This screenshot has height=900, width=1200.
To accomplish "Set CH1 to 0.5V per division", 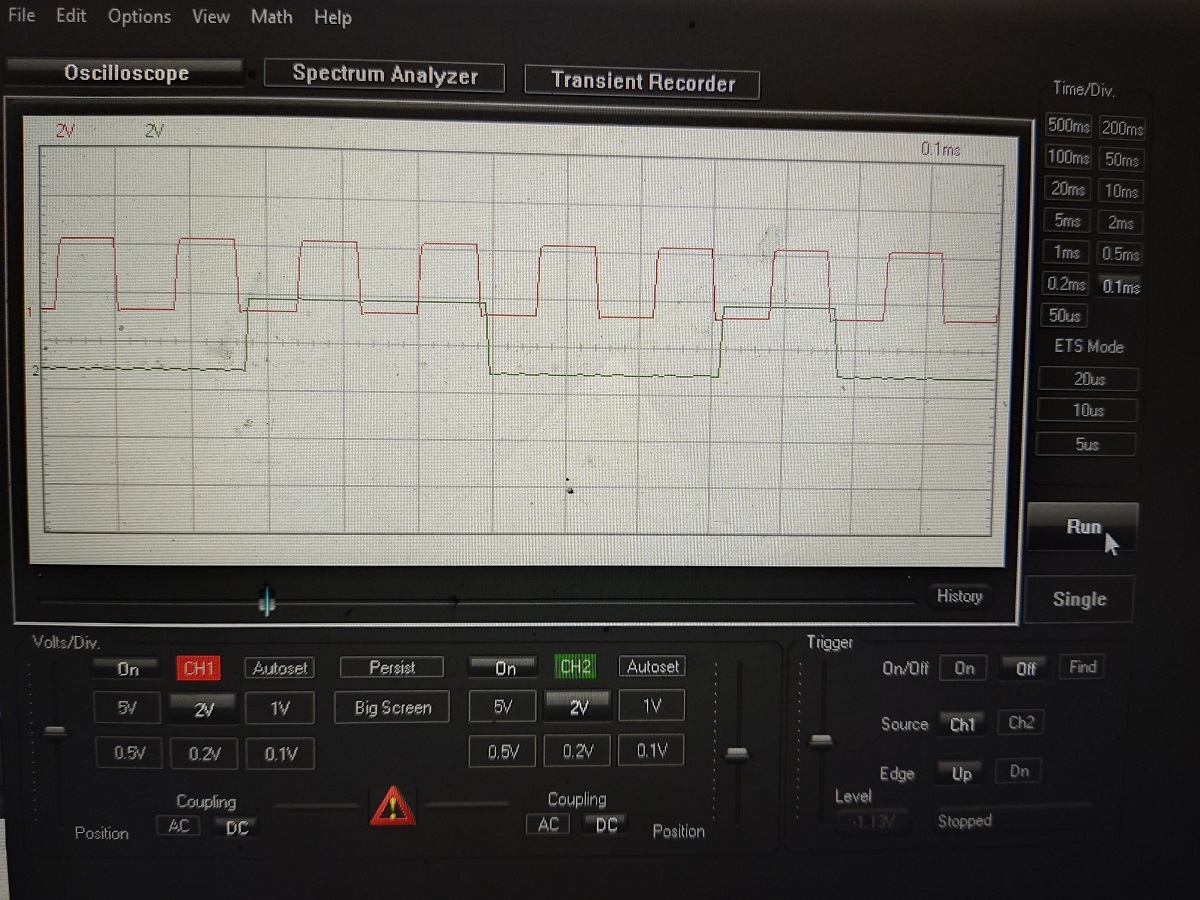I will point(128,753).
